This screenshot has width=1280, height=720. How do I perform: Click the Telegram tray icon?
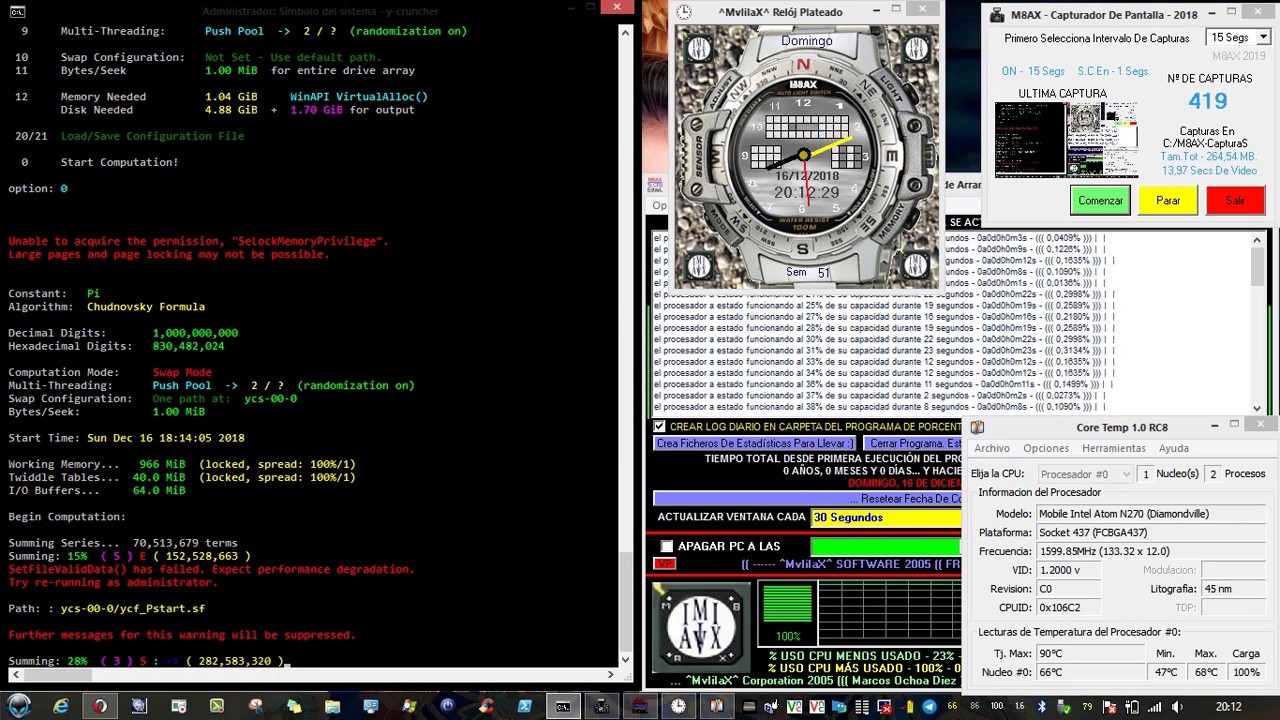pyautogui.click(x=929, y=707)
